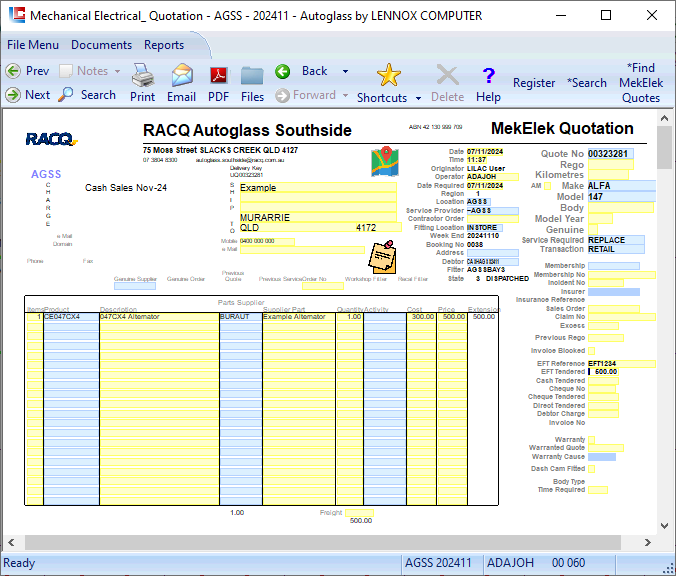Click the grey Forward arrow icon

tap(282, 95)
